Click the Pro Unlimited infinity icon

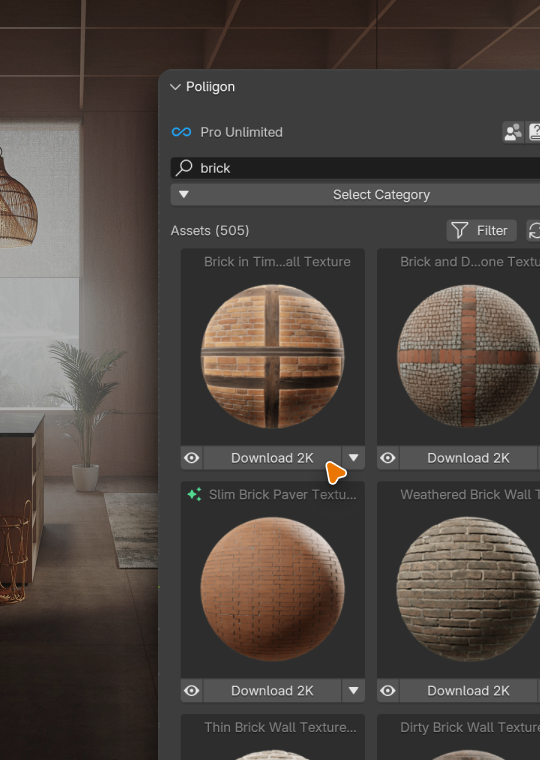(x=181, y=132)
